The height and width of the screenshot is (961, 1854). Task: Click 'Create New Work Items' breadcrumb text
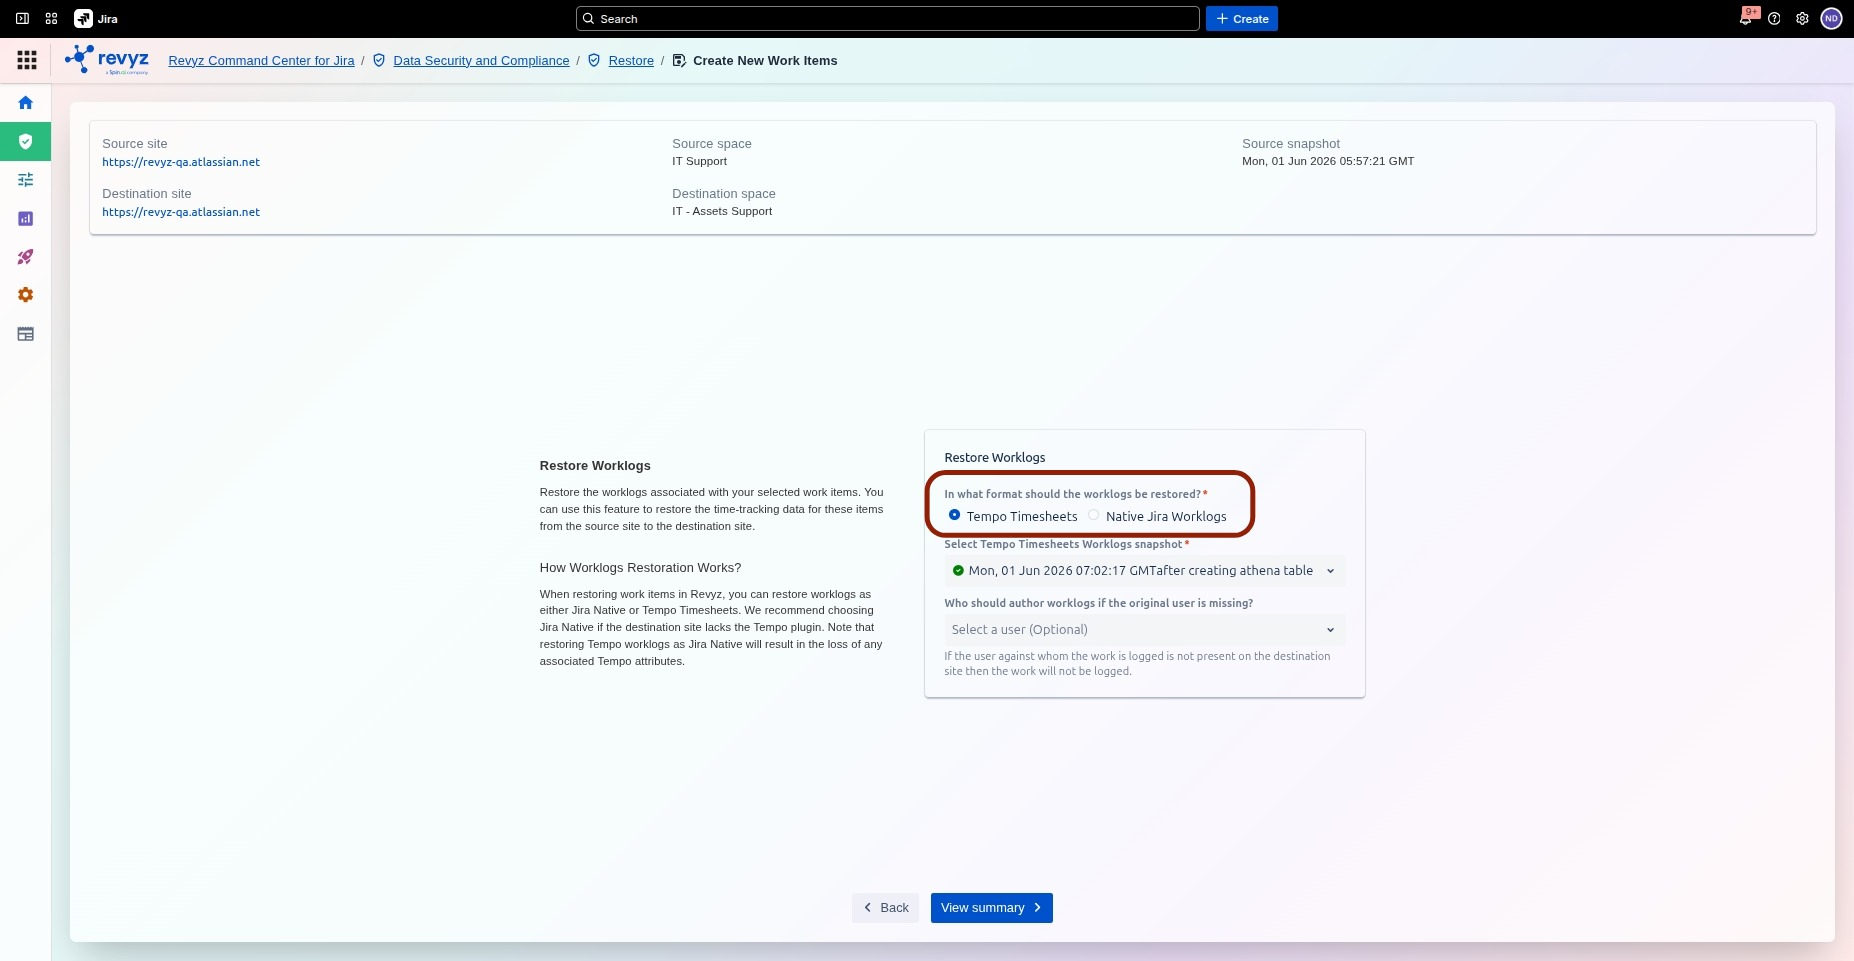point(765,61)
